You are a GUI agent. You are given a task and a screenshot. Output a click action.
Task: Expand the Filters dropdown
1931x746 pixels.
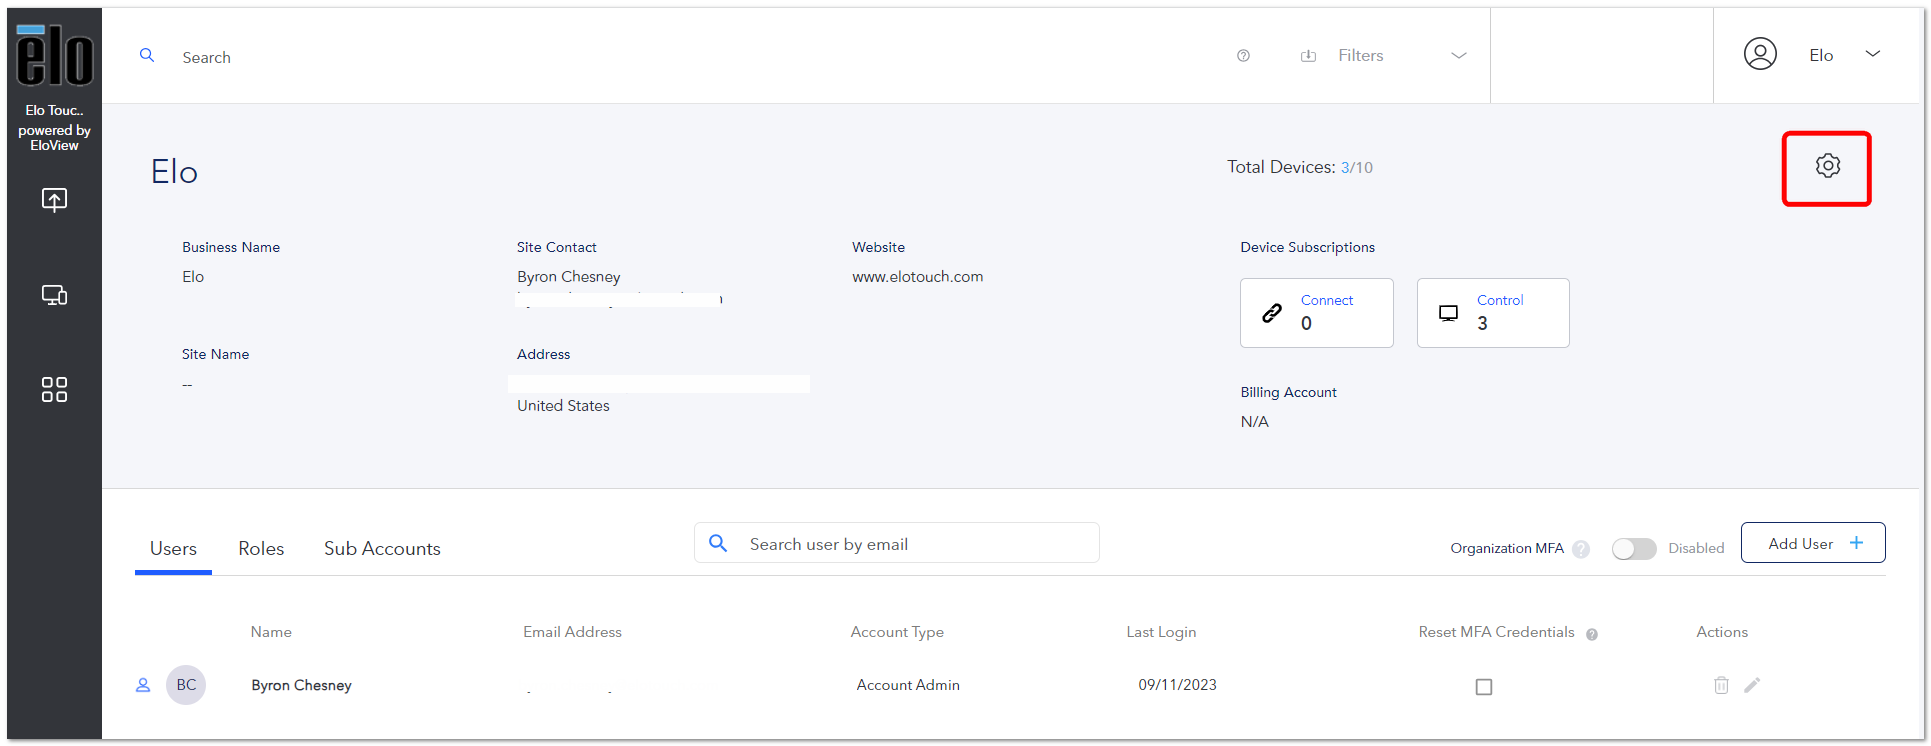(x=1459, y=56)
